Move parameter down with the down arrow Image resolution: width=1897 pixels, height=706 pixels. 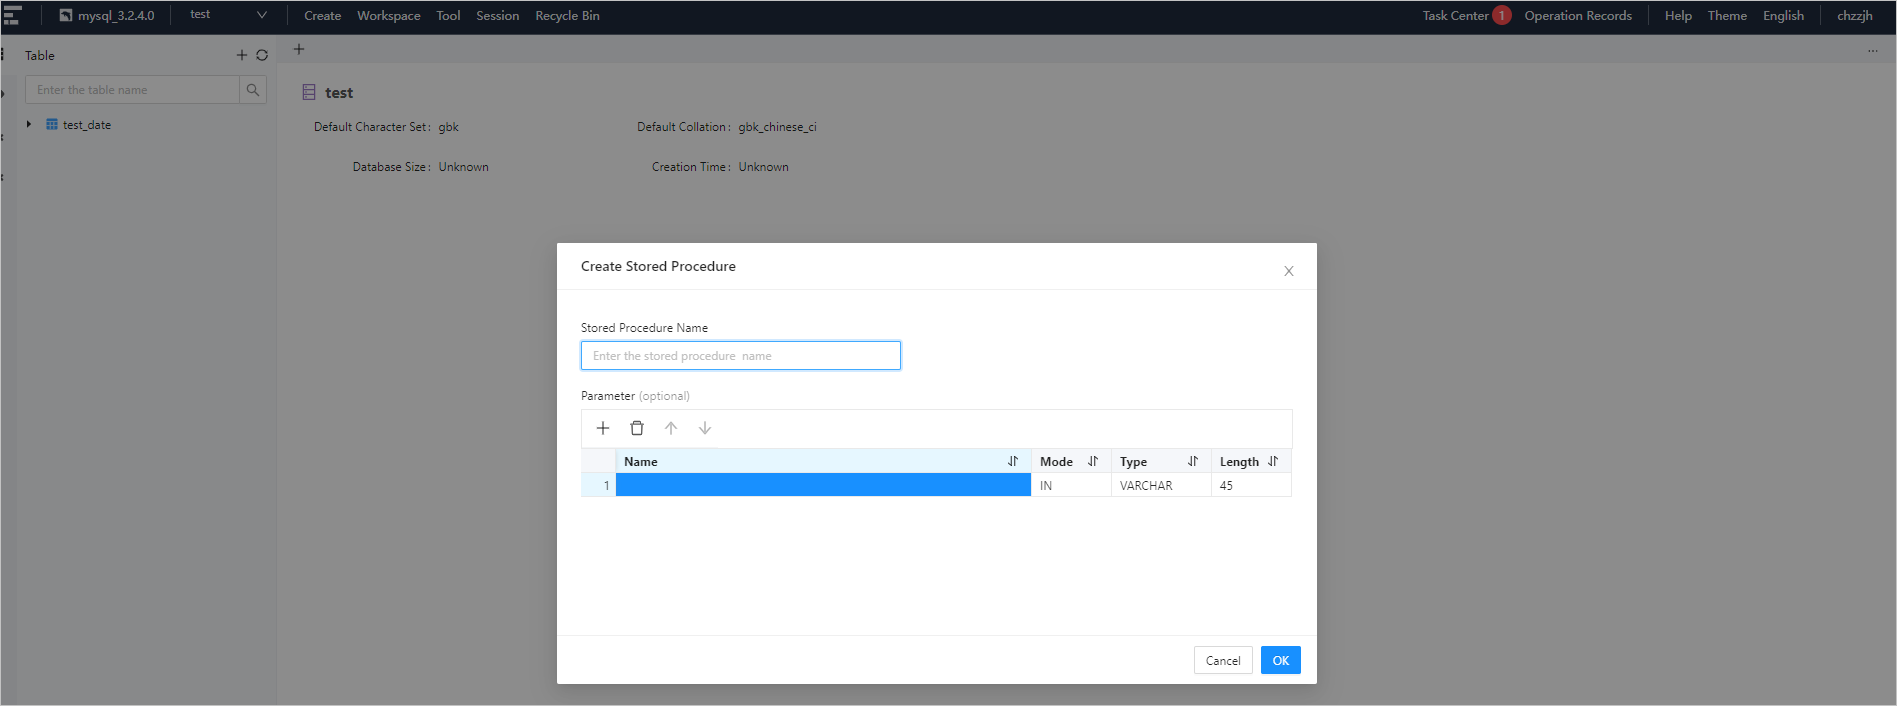[x=705, y=428]
